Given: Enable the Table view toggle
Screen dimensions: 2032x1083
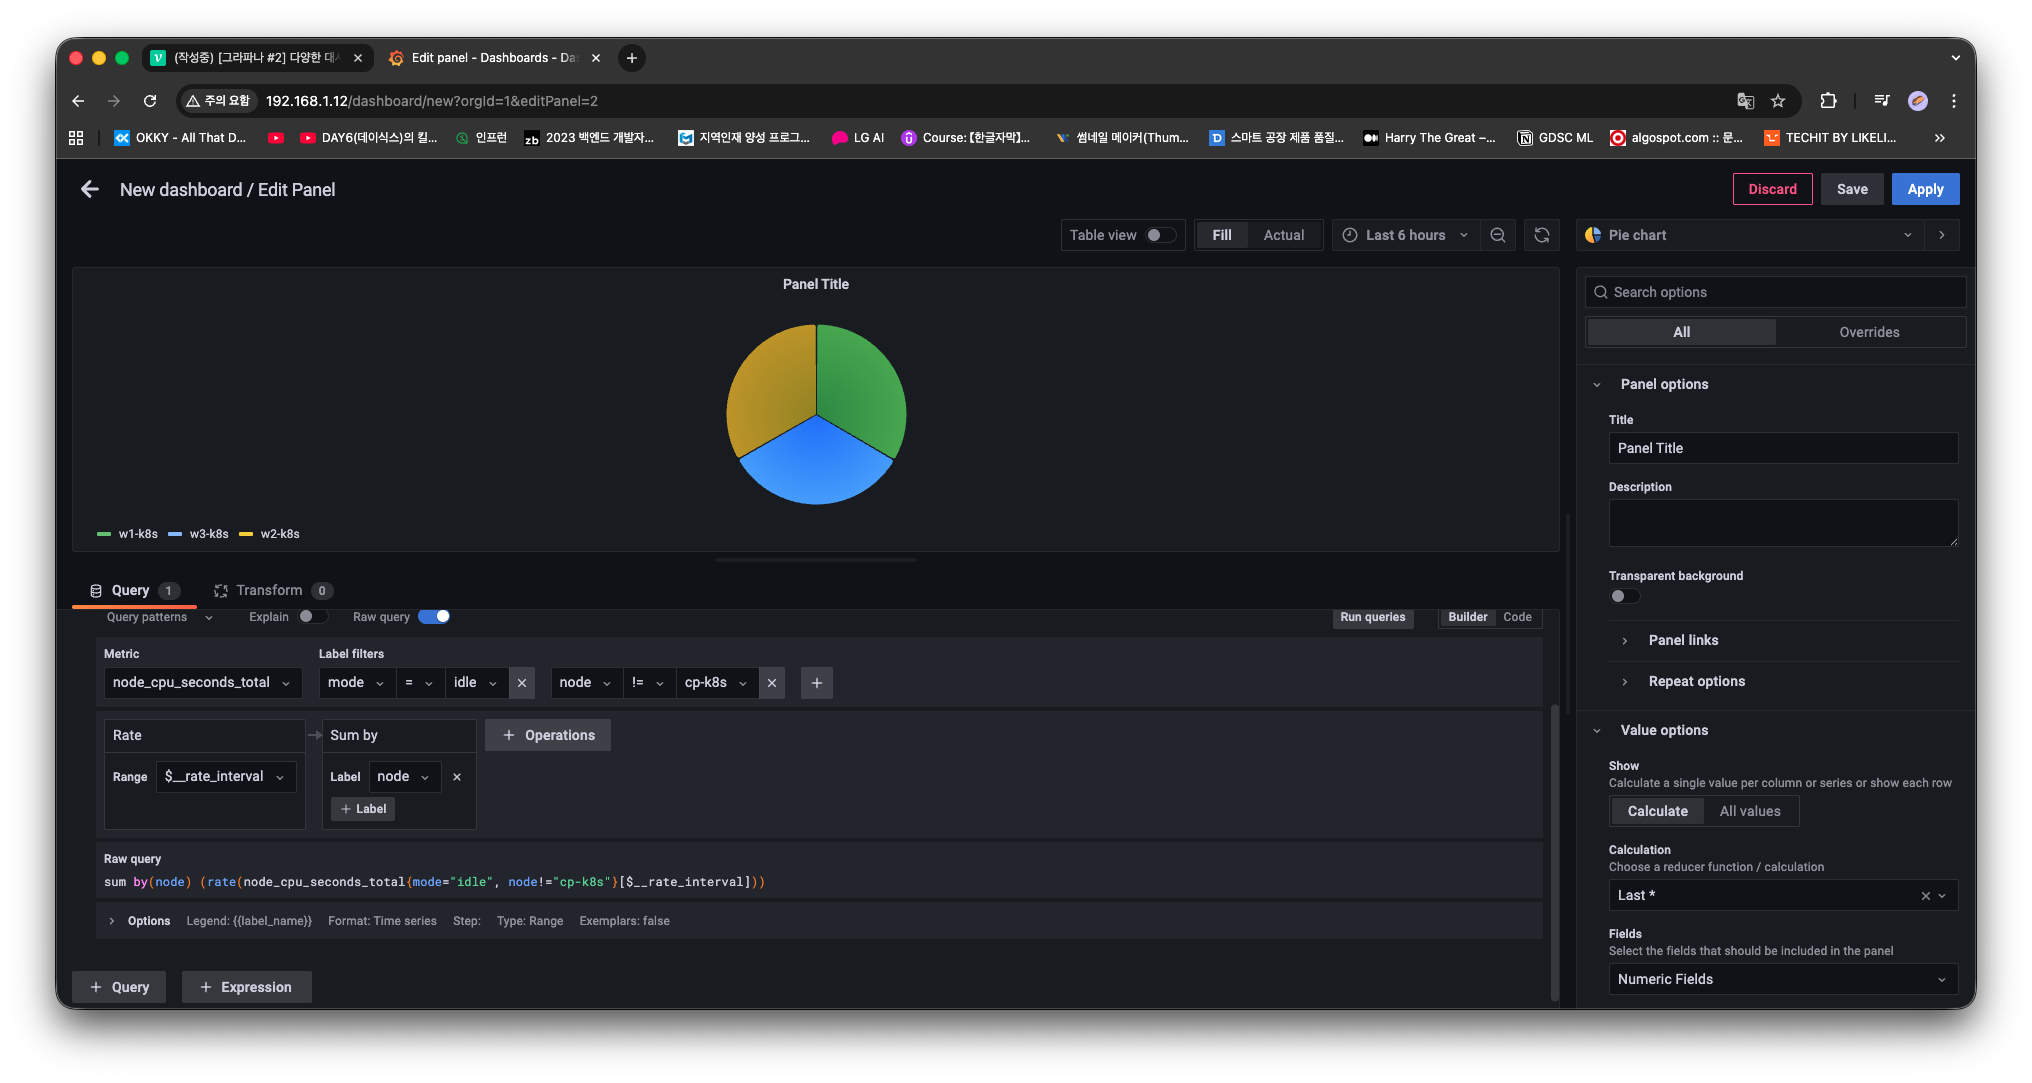Looking at the screenshot, I should tap(1160, 235).
